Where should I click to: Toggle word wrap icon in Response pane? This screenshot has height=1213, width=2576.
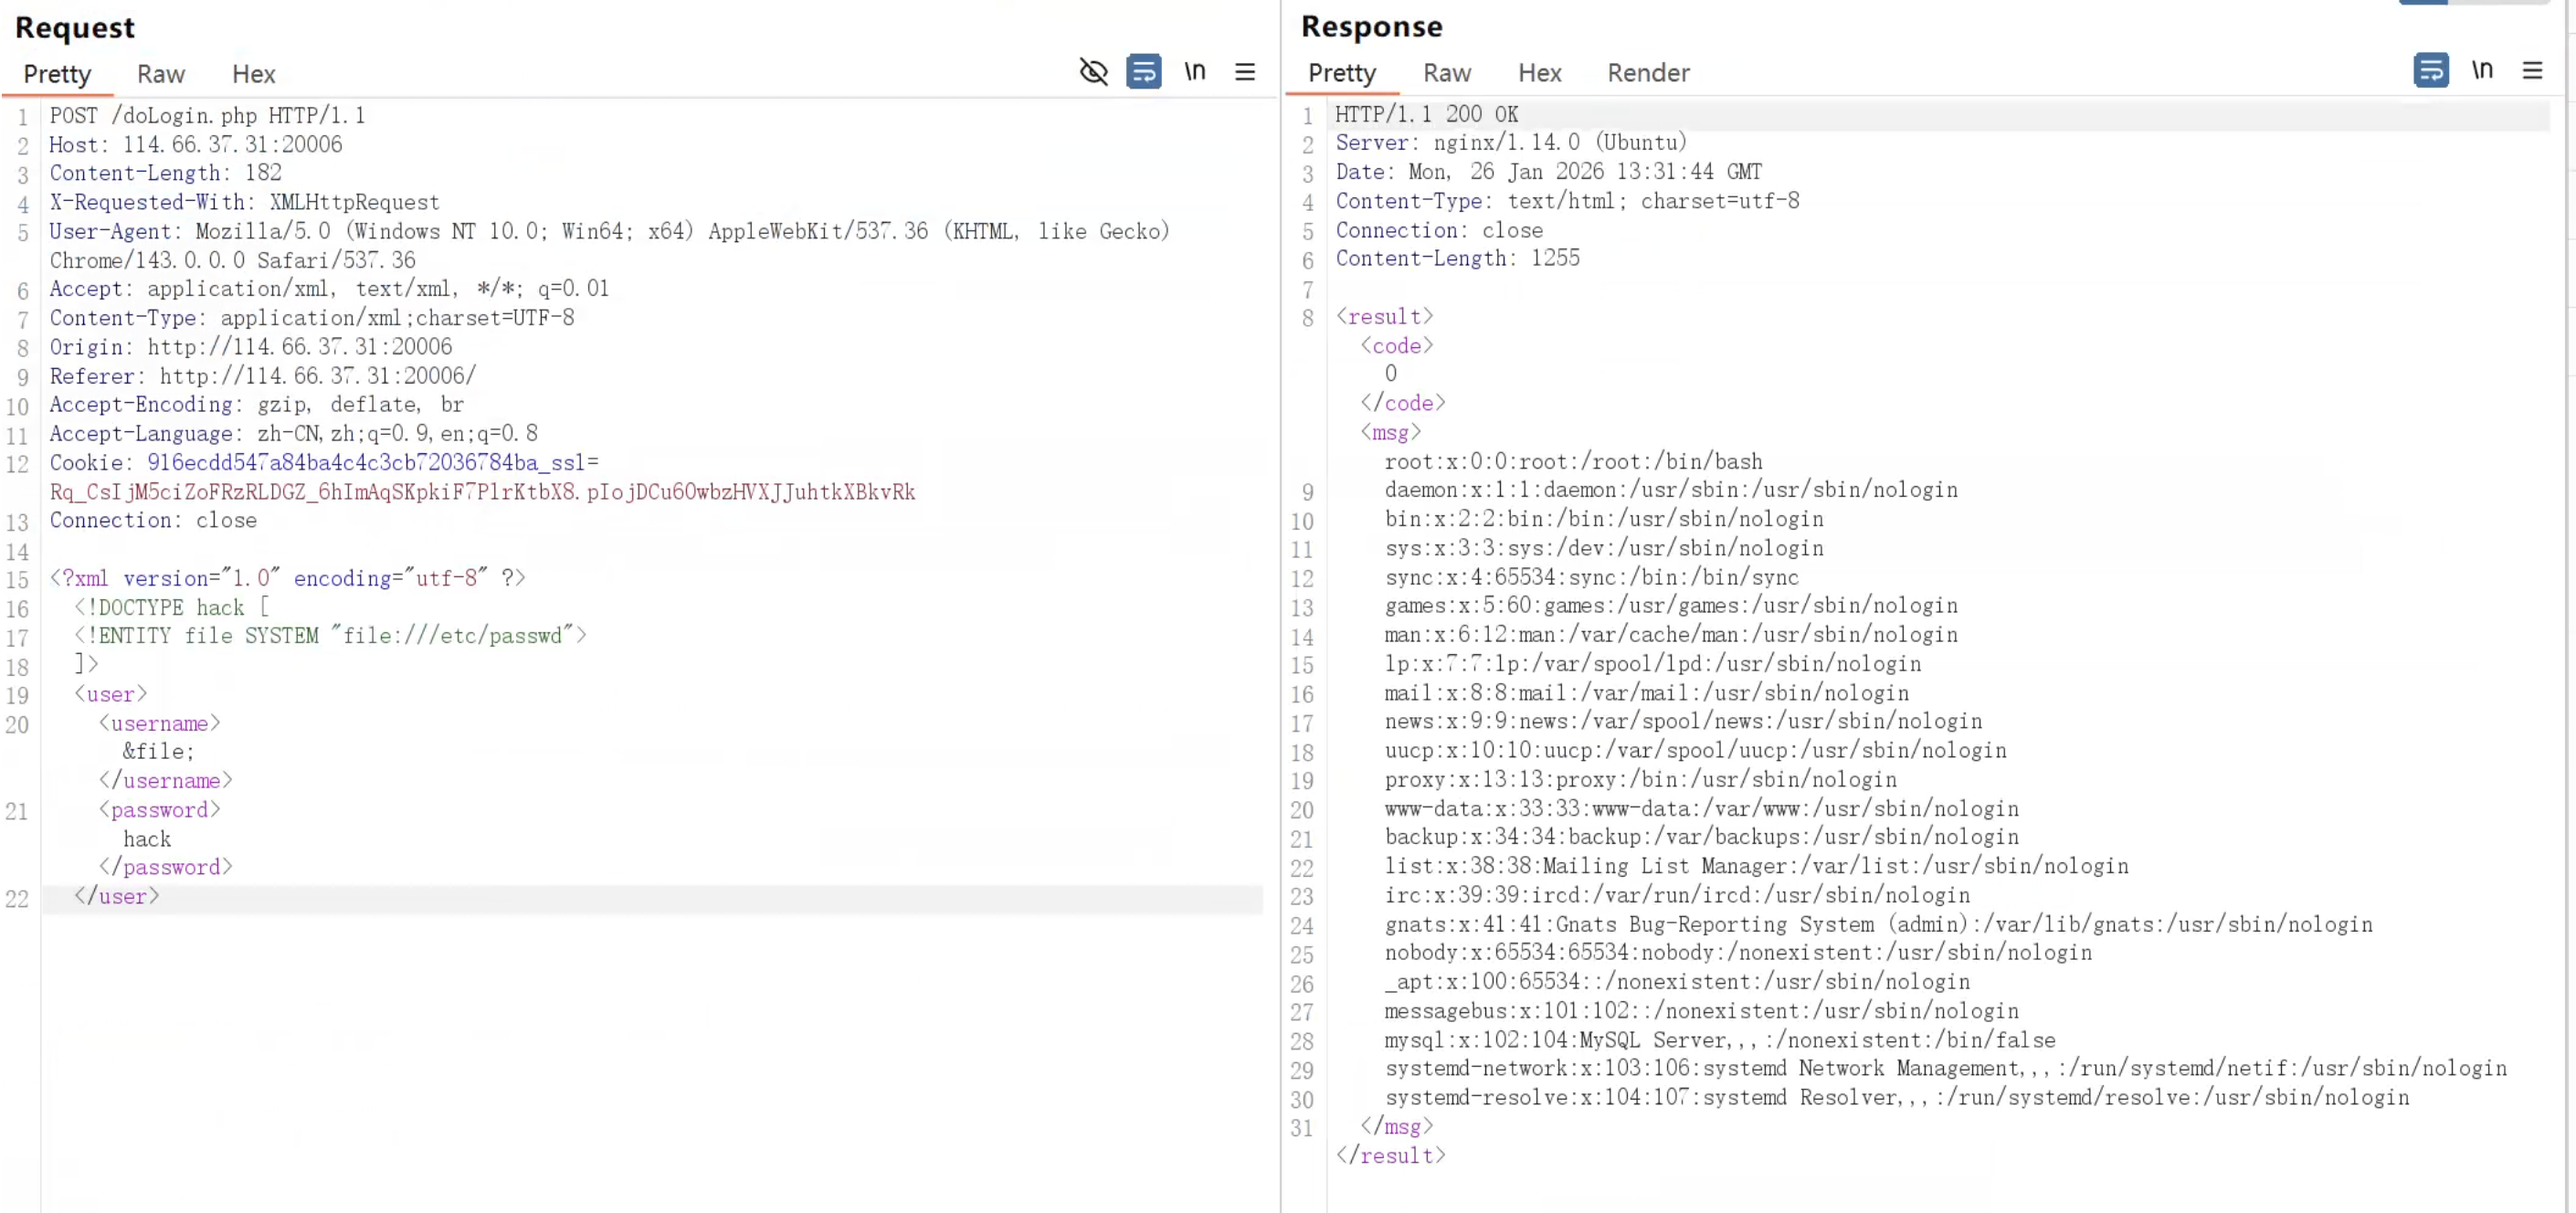click(x=2430, y=71)
